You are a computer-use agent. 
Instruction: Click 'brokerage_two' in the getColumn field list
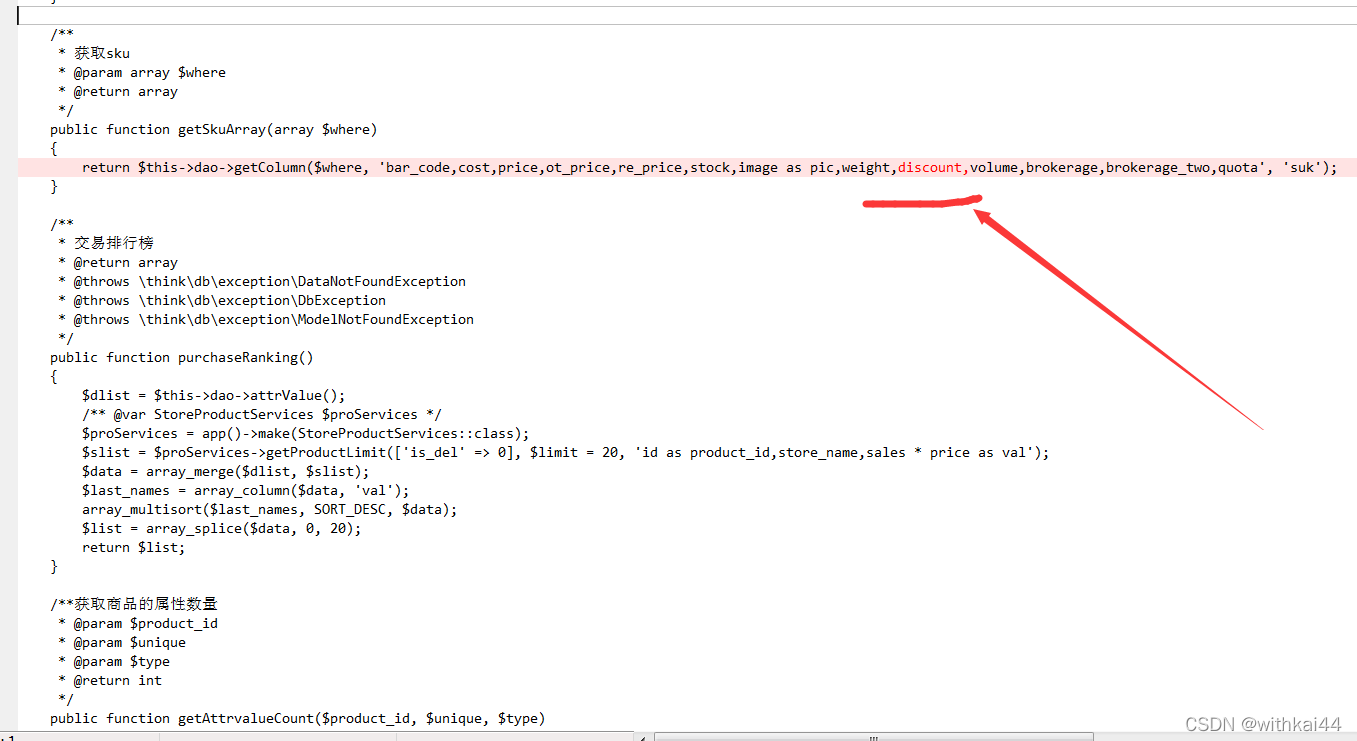(1158, 167)
